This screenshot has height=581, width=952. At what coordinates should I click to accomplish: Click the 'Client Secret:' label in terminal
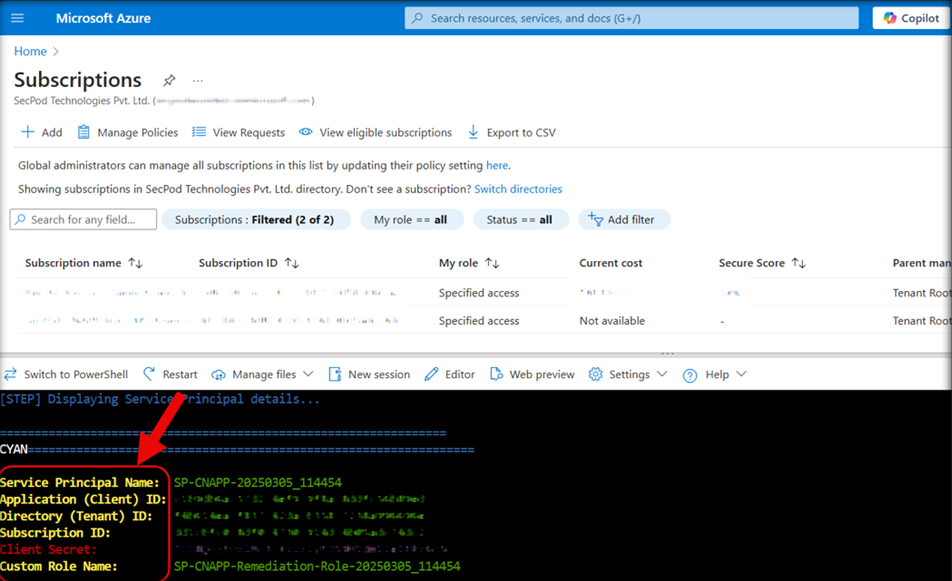click(49, 549)
